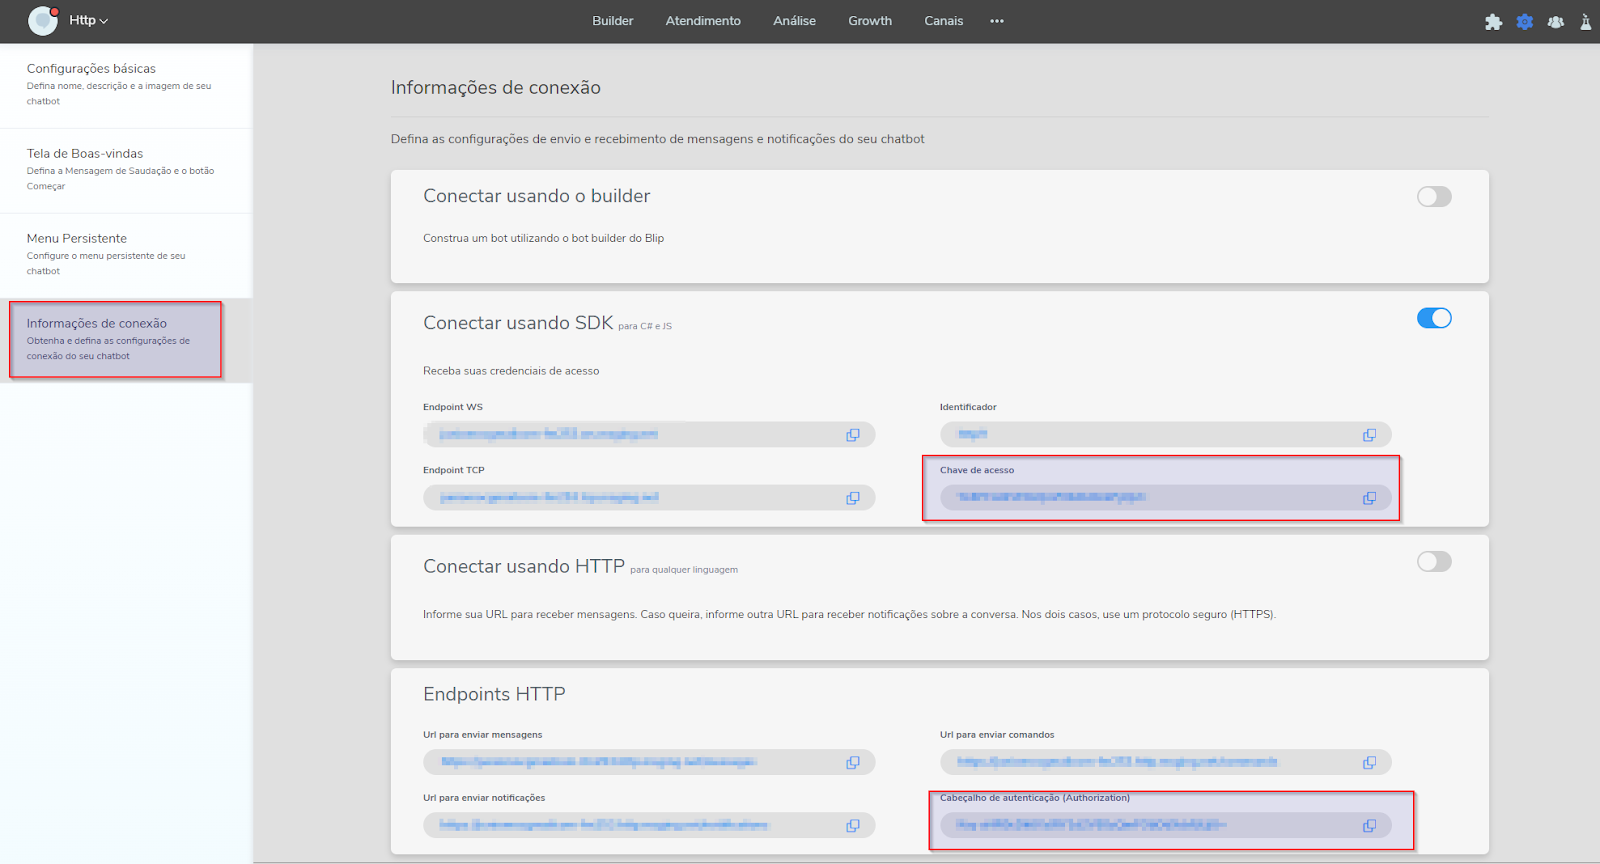Go to the Builder menu
Image resolution: width=1600 pixels, height=864 pixels.
(x=612, y=21)
